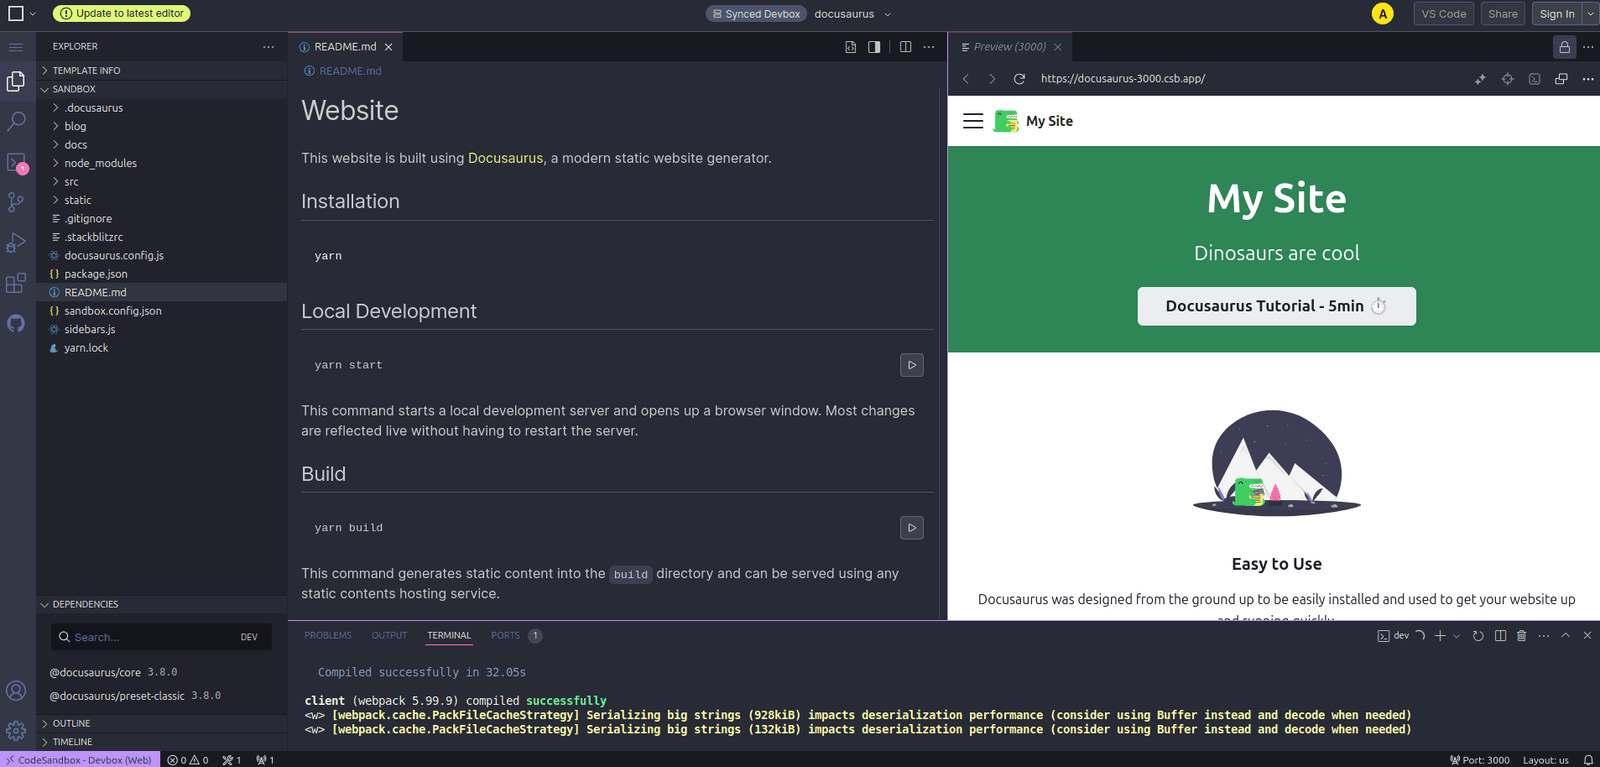1600x767 pixels.
Task: Select the TERMINAL panel tab
Action: coord(449,636)
